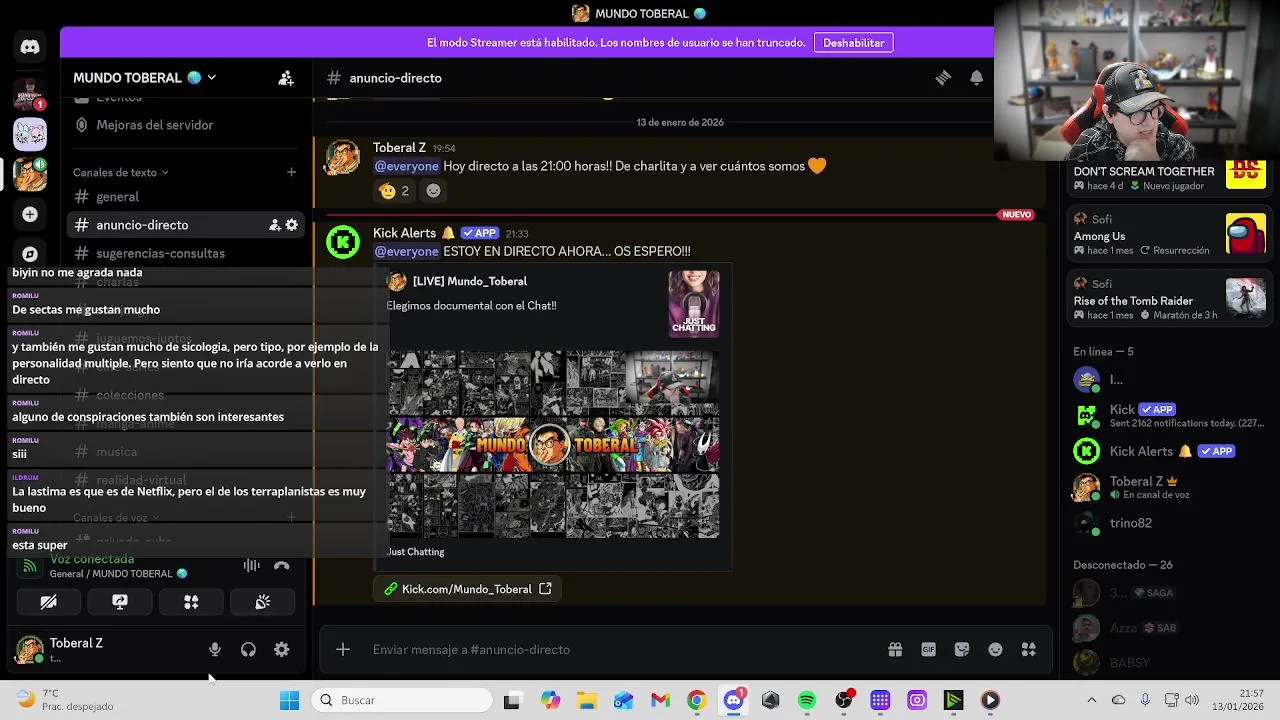The image size is (1280, 720).
Task: Disconnect from voice channel hang-up icon
Action: coord(282,566)
